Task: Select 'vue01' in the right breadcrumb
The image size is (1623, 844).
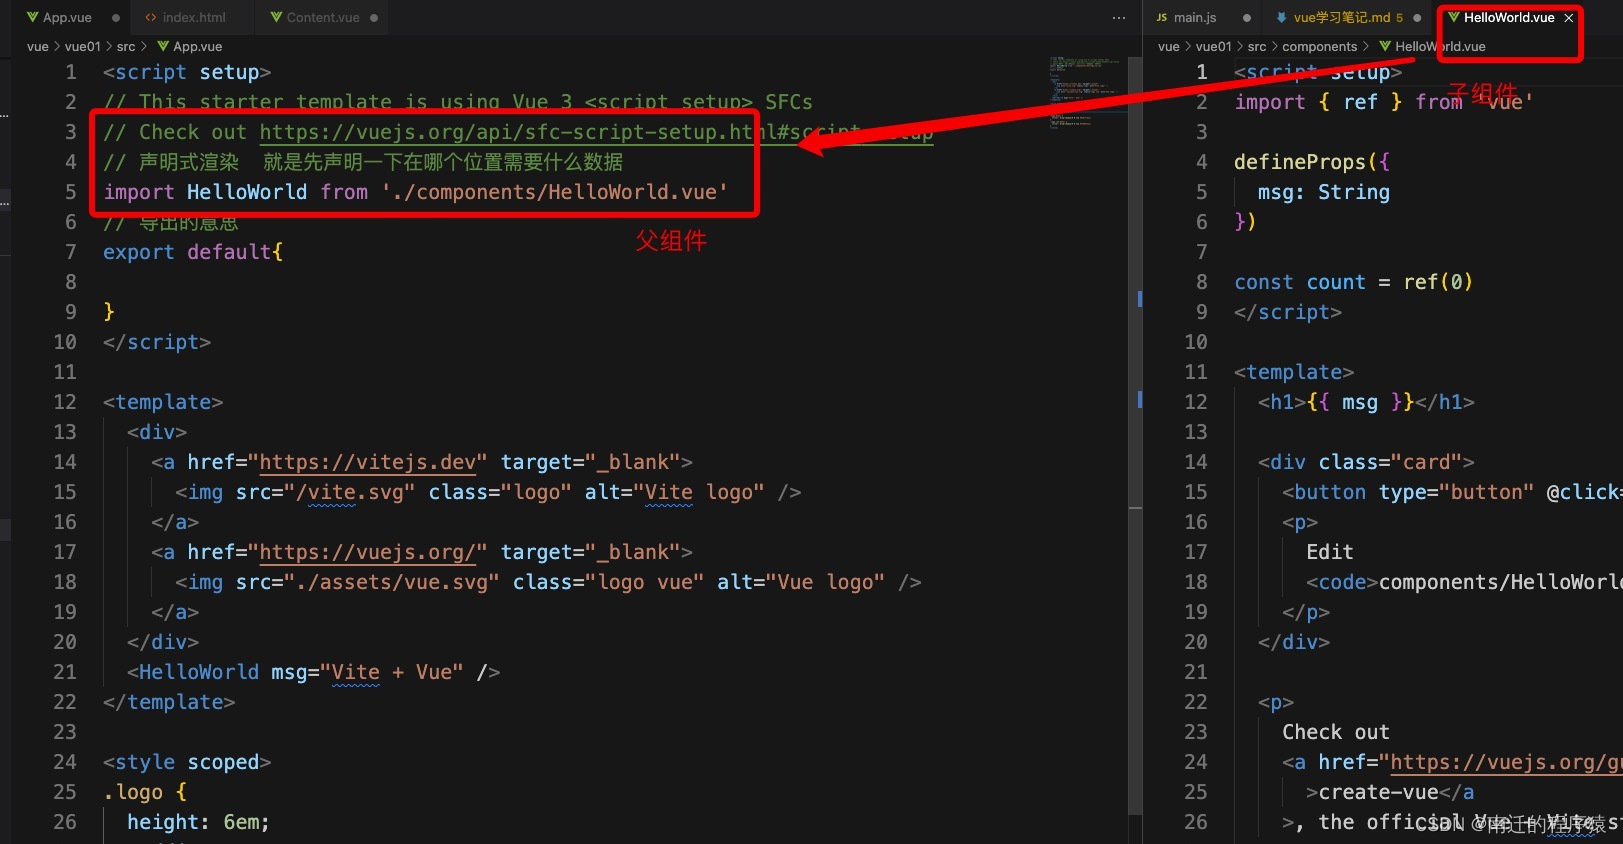Action: [x=1214, y=46]
